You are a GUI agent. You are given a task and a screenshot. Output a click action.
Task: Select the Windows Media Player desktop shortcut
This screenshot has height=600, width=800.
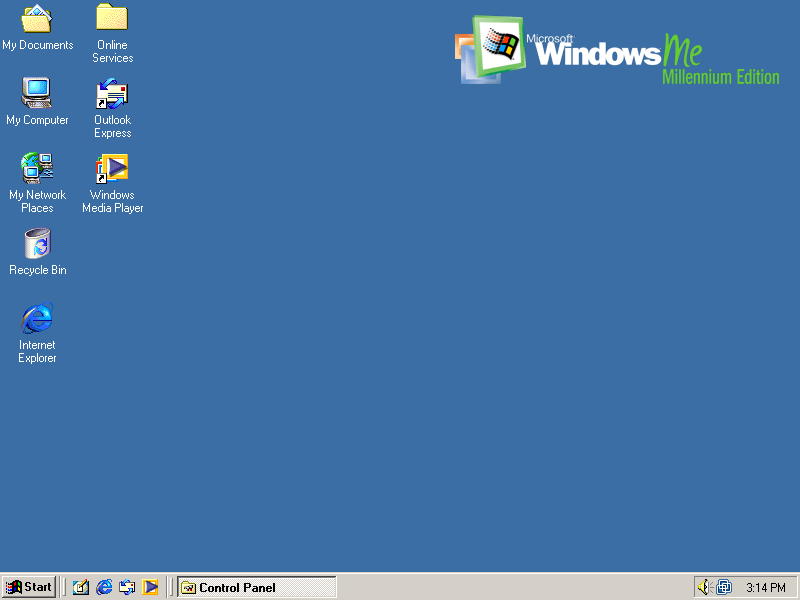point(112,169)
